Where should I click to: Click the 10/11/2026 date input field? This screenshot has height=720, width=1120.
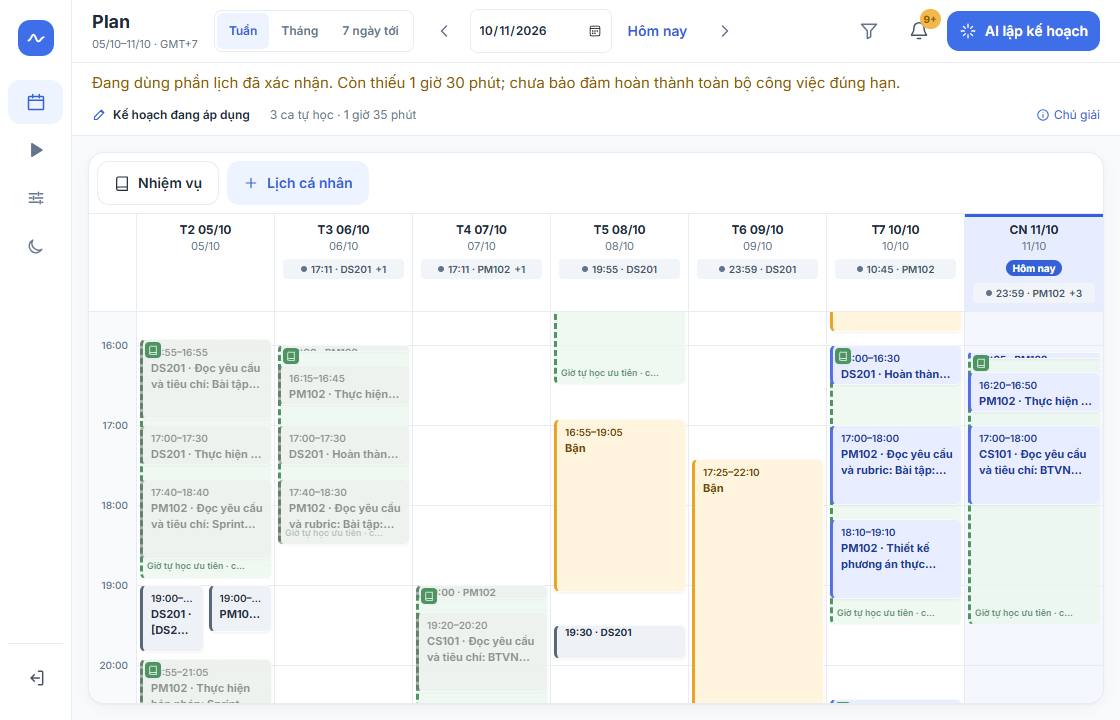click(x=541, y=31)
